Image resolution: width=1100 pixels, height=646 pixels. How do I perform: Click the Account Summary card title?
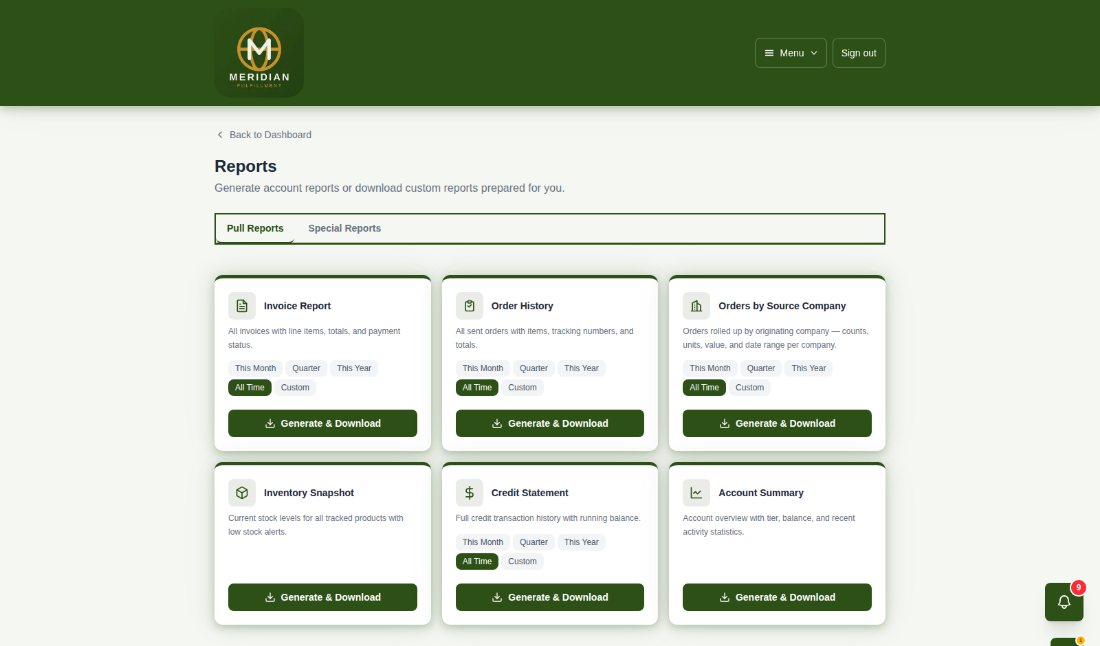[x=761, y=493]
